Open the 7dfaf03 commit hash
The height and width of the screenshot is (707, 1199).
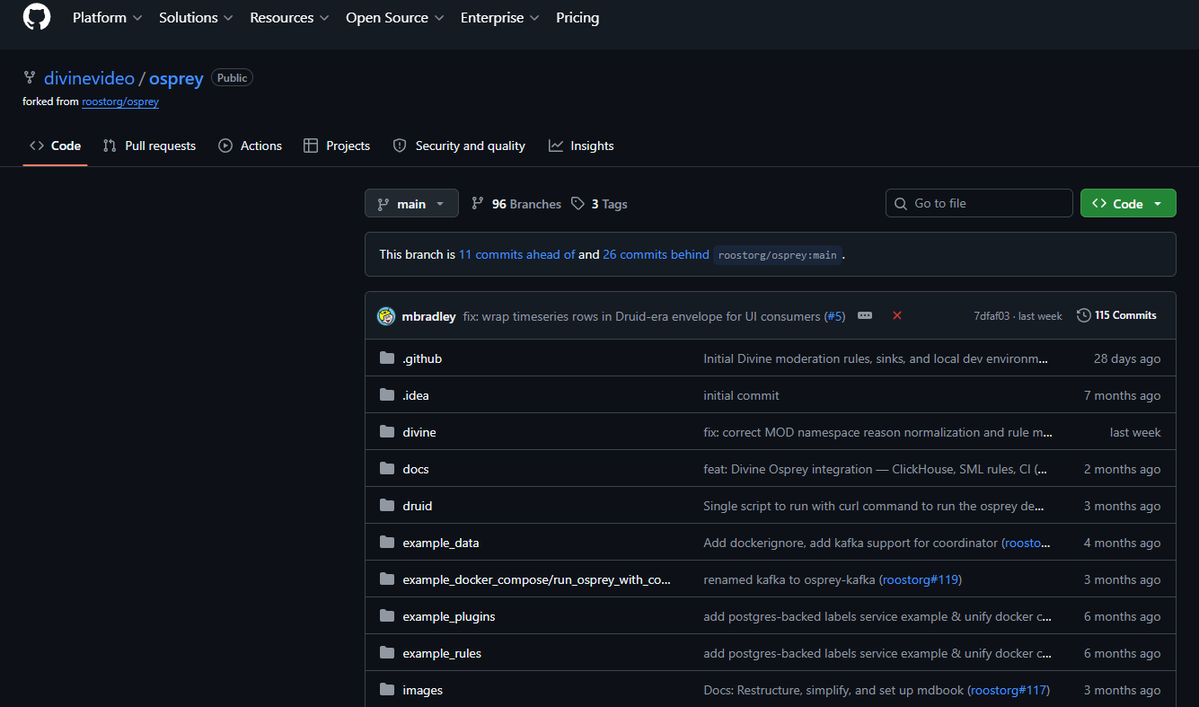coord(992,316)
